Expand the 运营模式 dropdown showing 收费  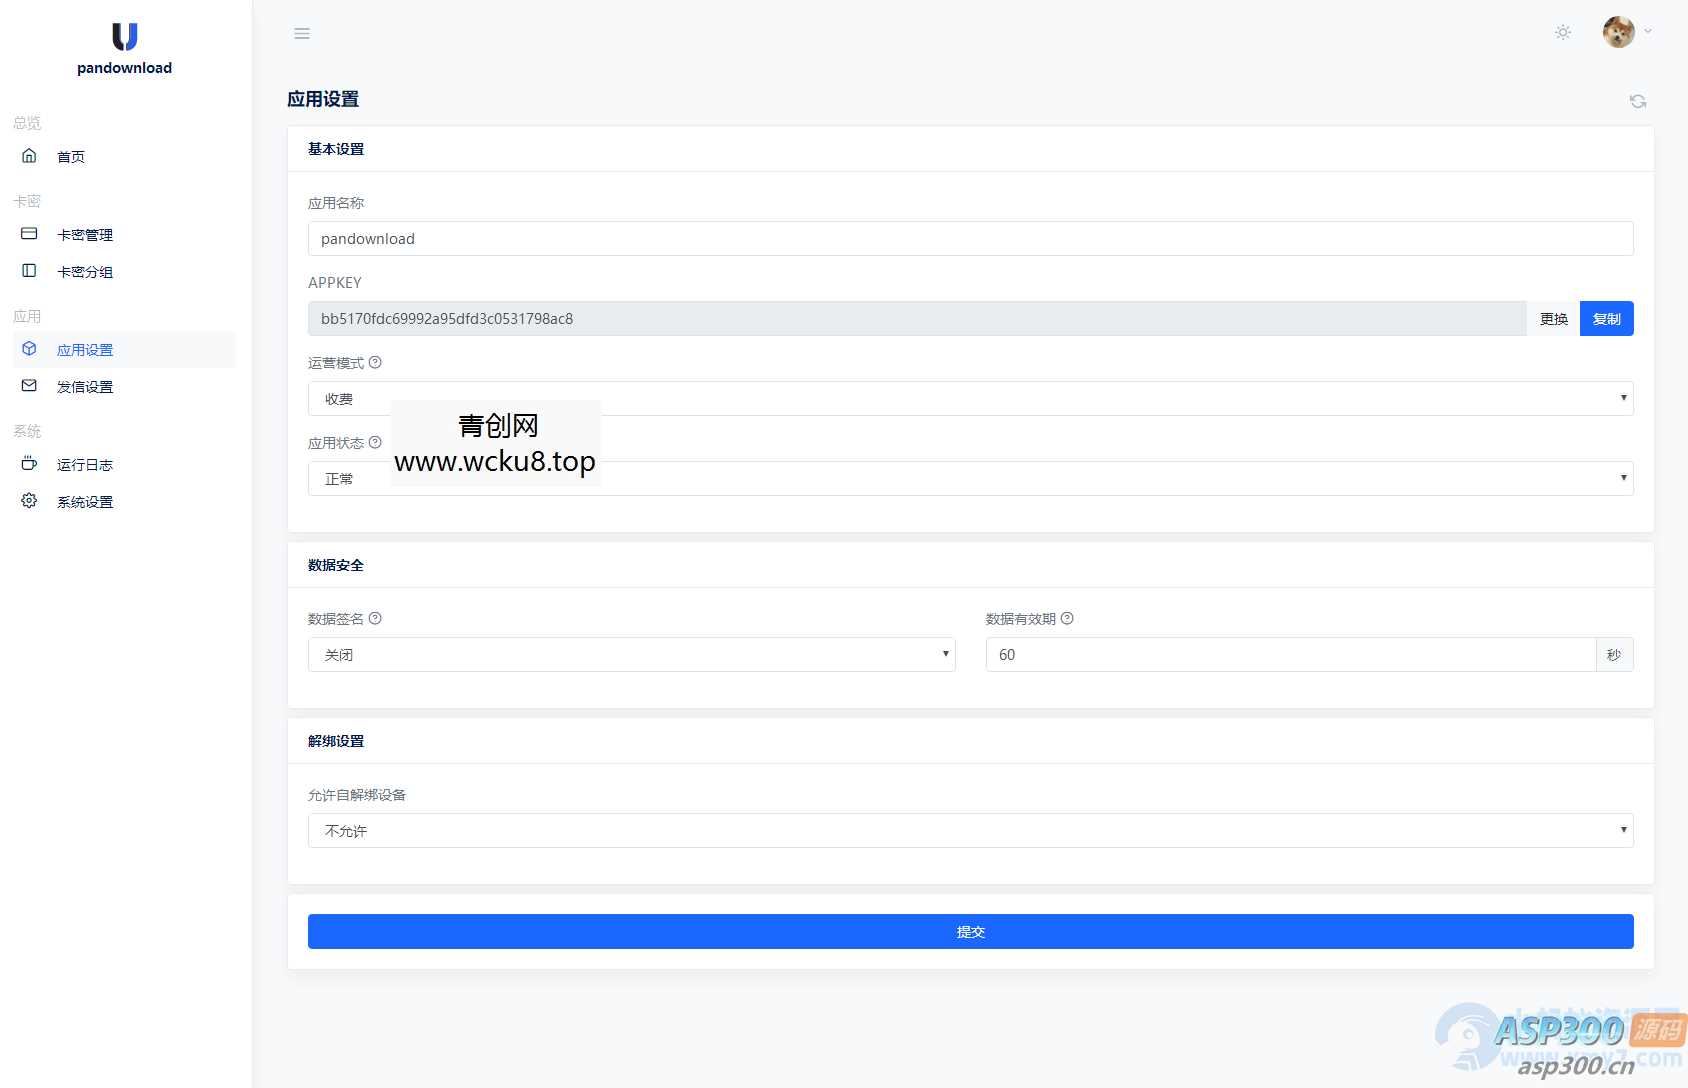coord(970,399)
